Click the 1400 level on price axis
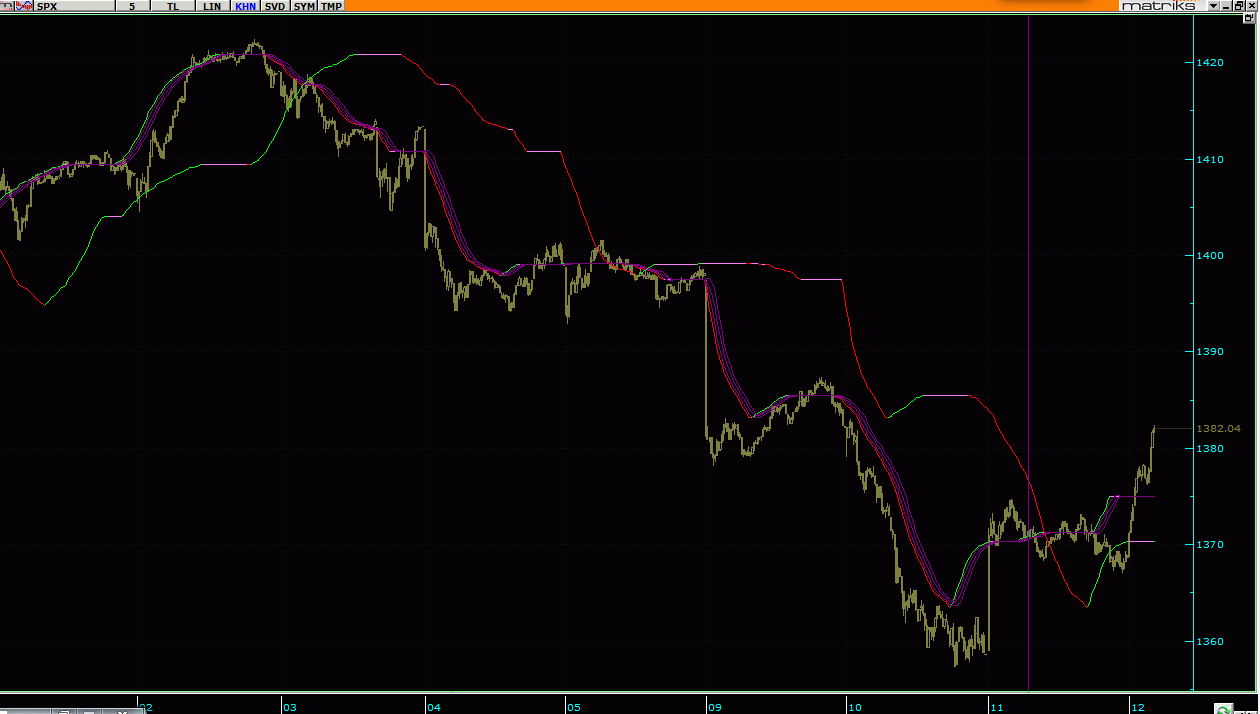The image size is (1260, 714). 1210,255
